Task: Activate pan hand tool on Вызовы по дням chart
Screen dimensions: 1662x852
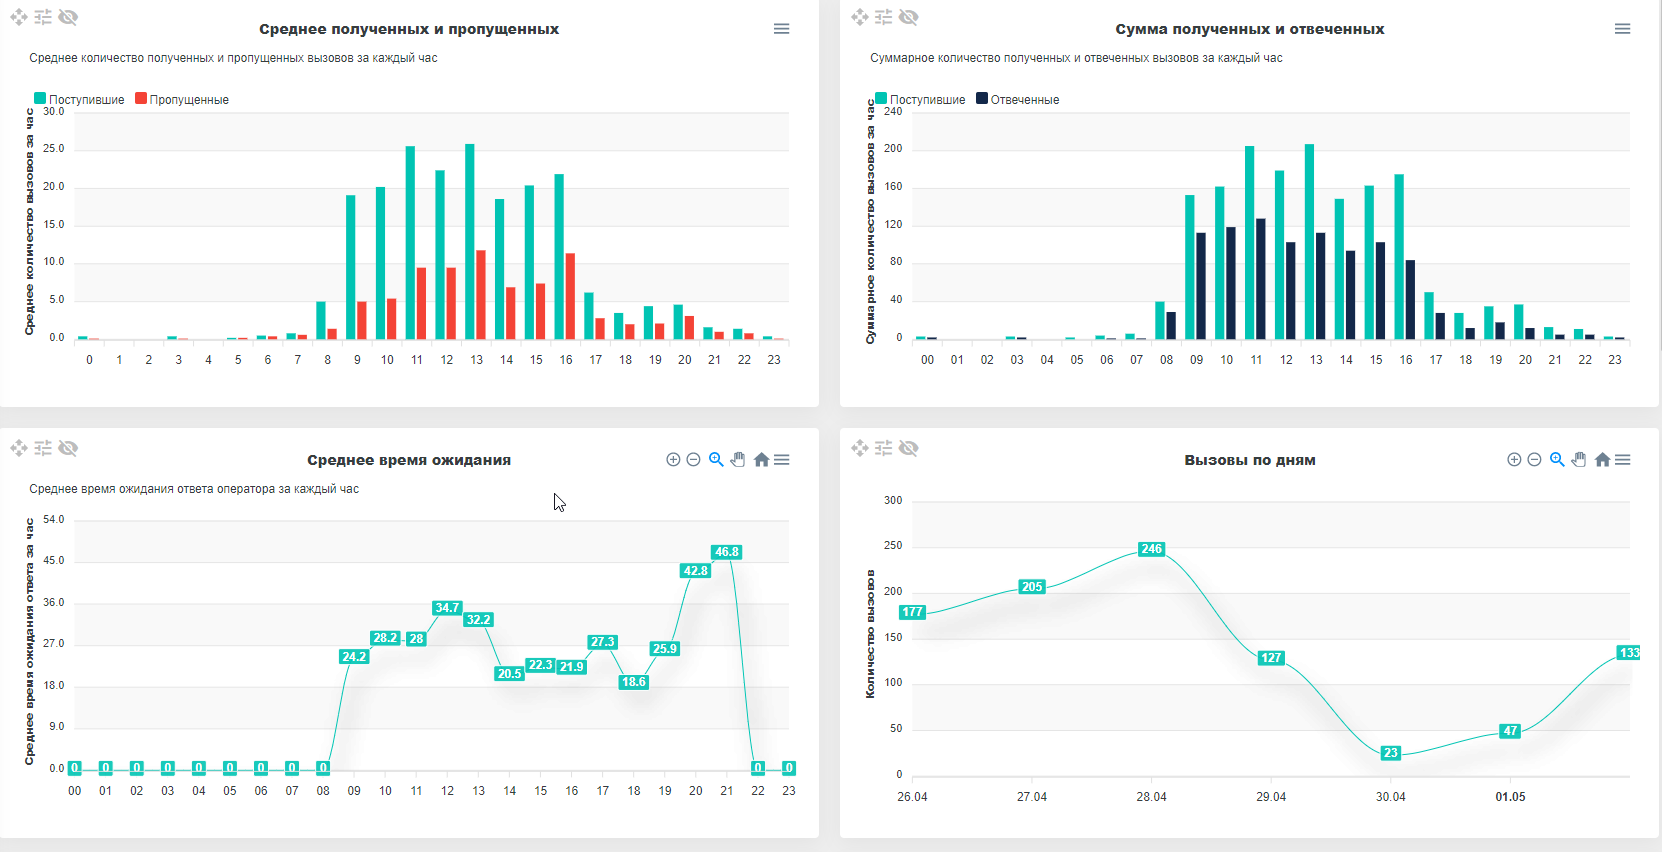Action: coord(1579,460)
